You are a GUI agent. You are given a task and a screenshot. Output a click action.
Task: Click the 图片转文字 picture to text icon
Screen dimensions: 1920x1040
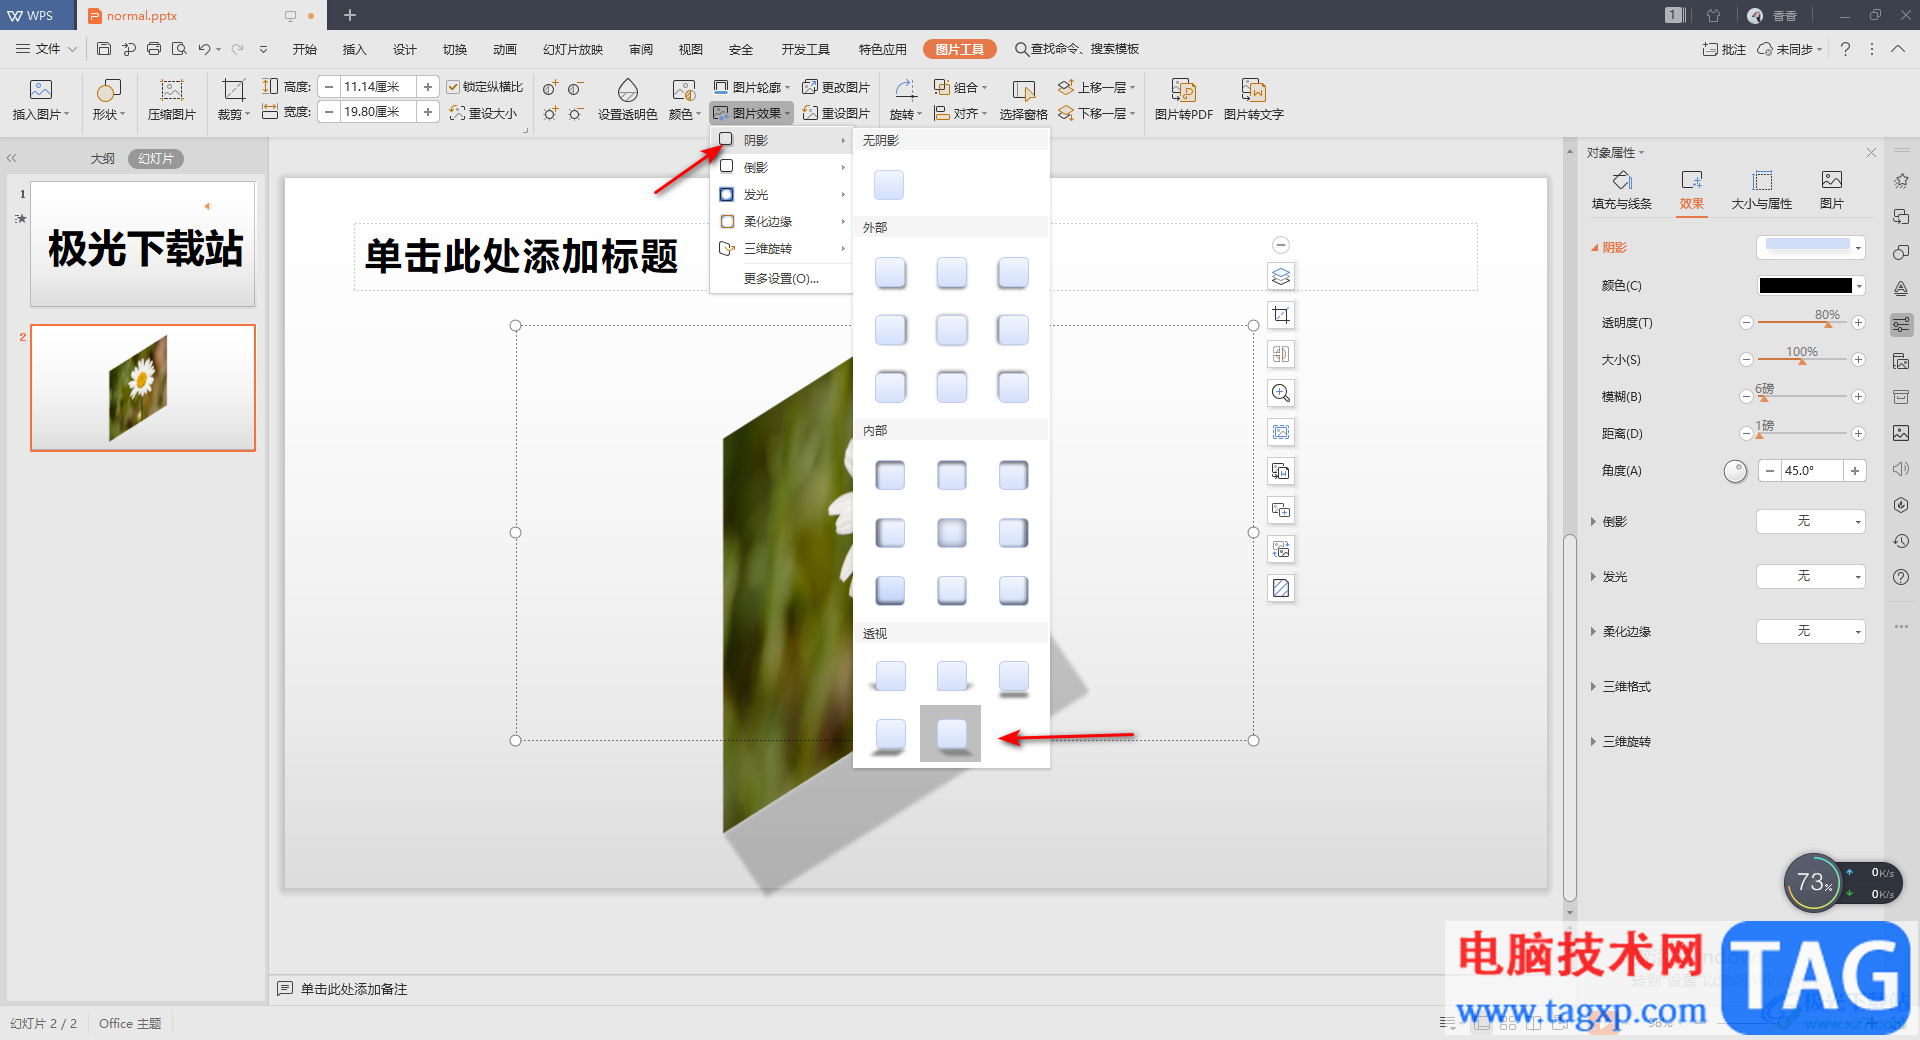coord(1253,91)
